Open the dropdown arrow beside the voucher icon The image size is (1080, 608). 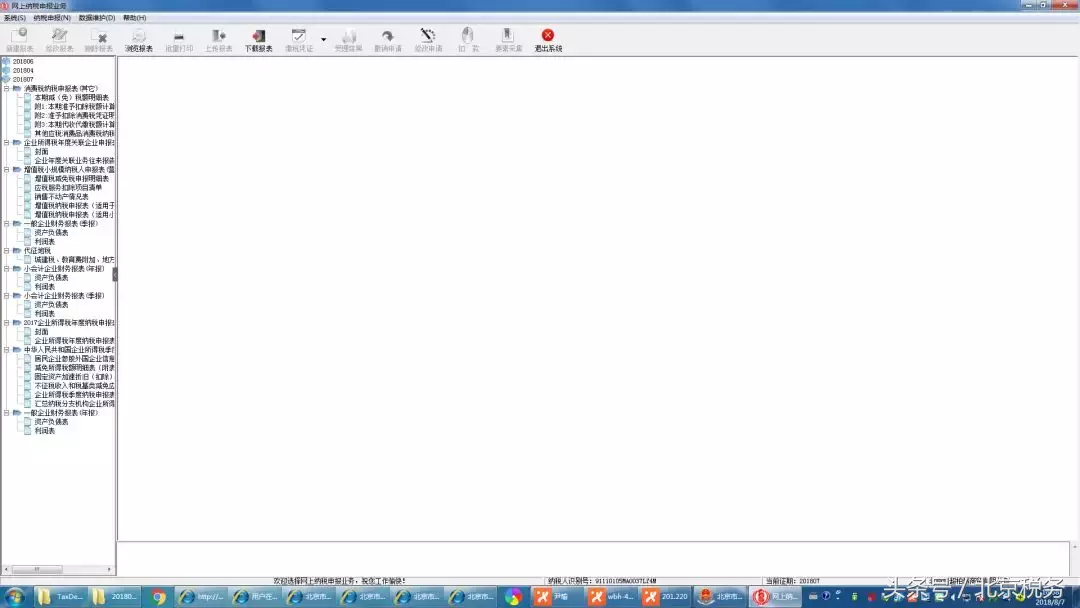(323, 39)
